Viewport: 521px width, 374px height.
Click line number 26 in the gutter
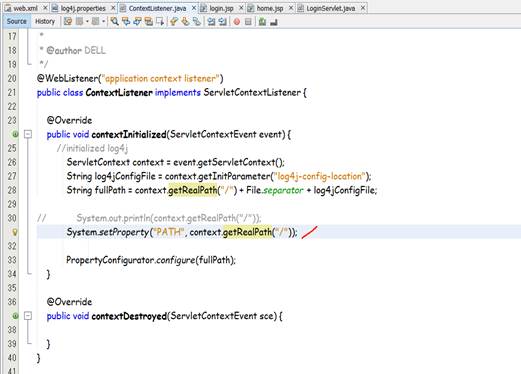12,162
